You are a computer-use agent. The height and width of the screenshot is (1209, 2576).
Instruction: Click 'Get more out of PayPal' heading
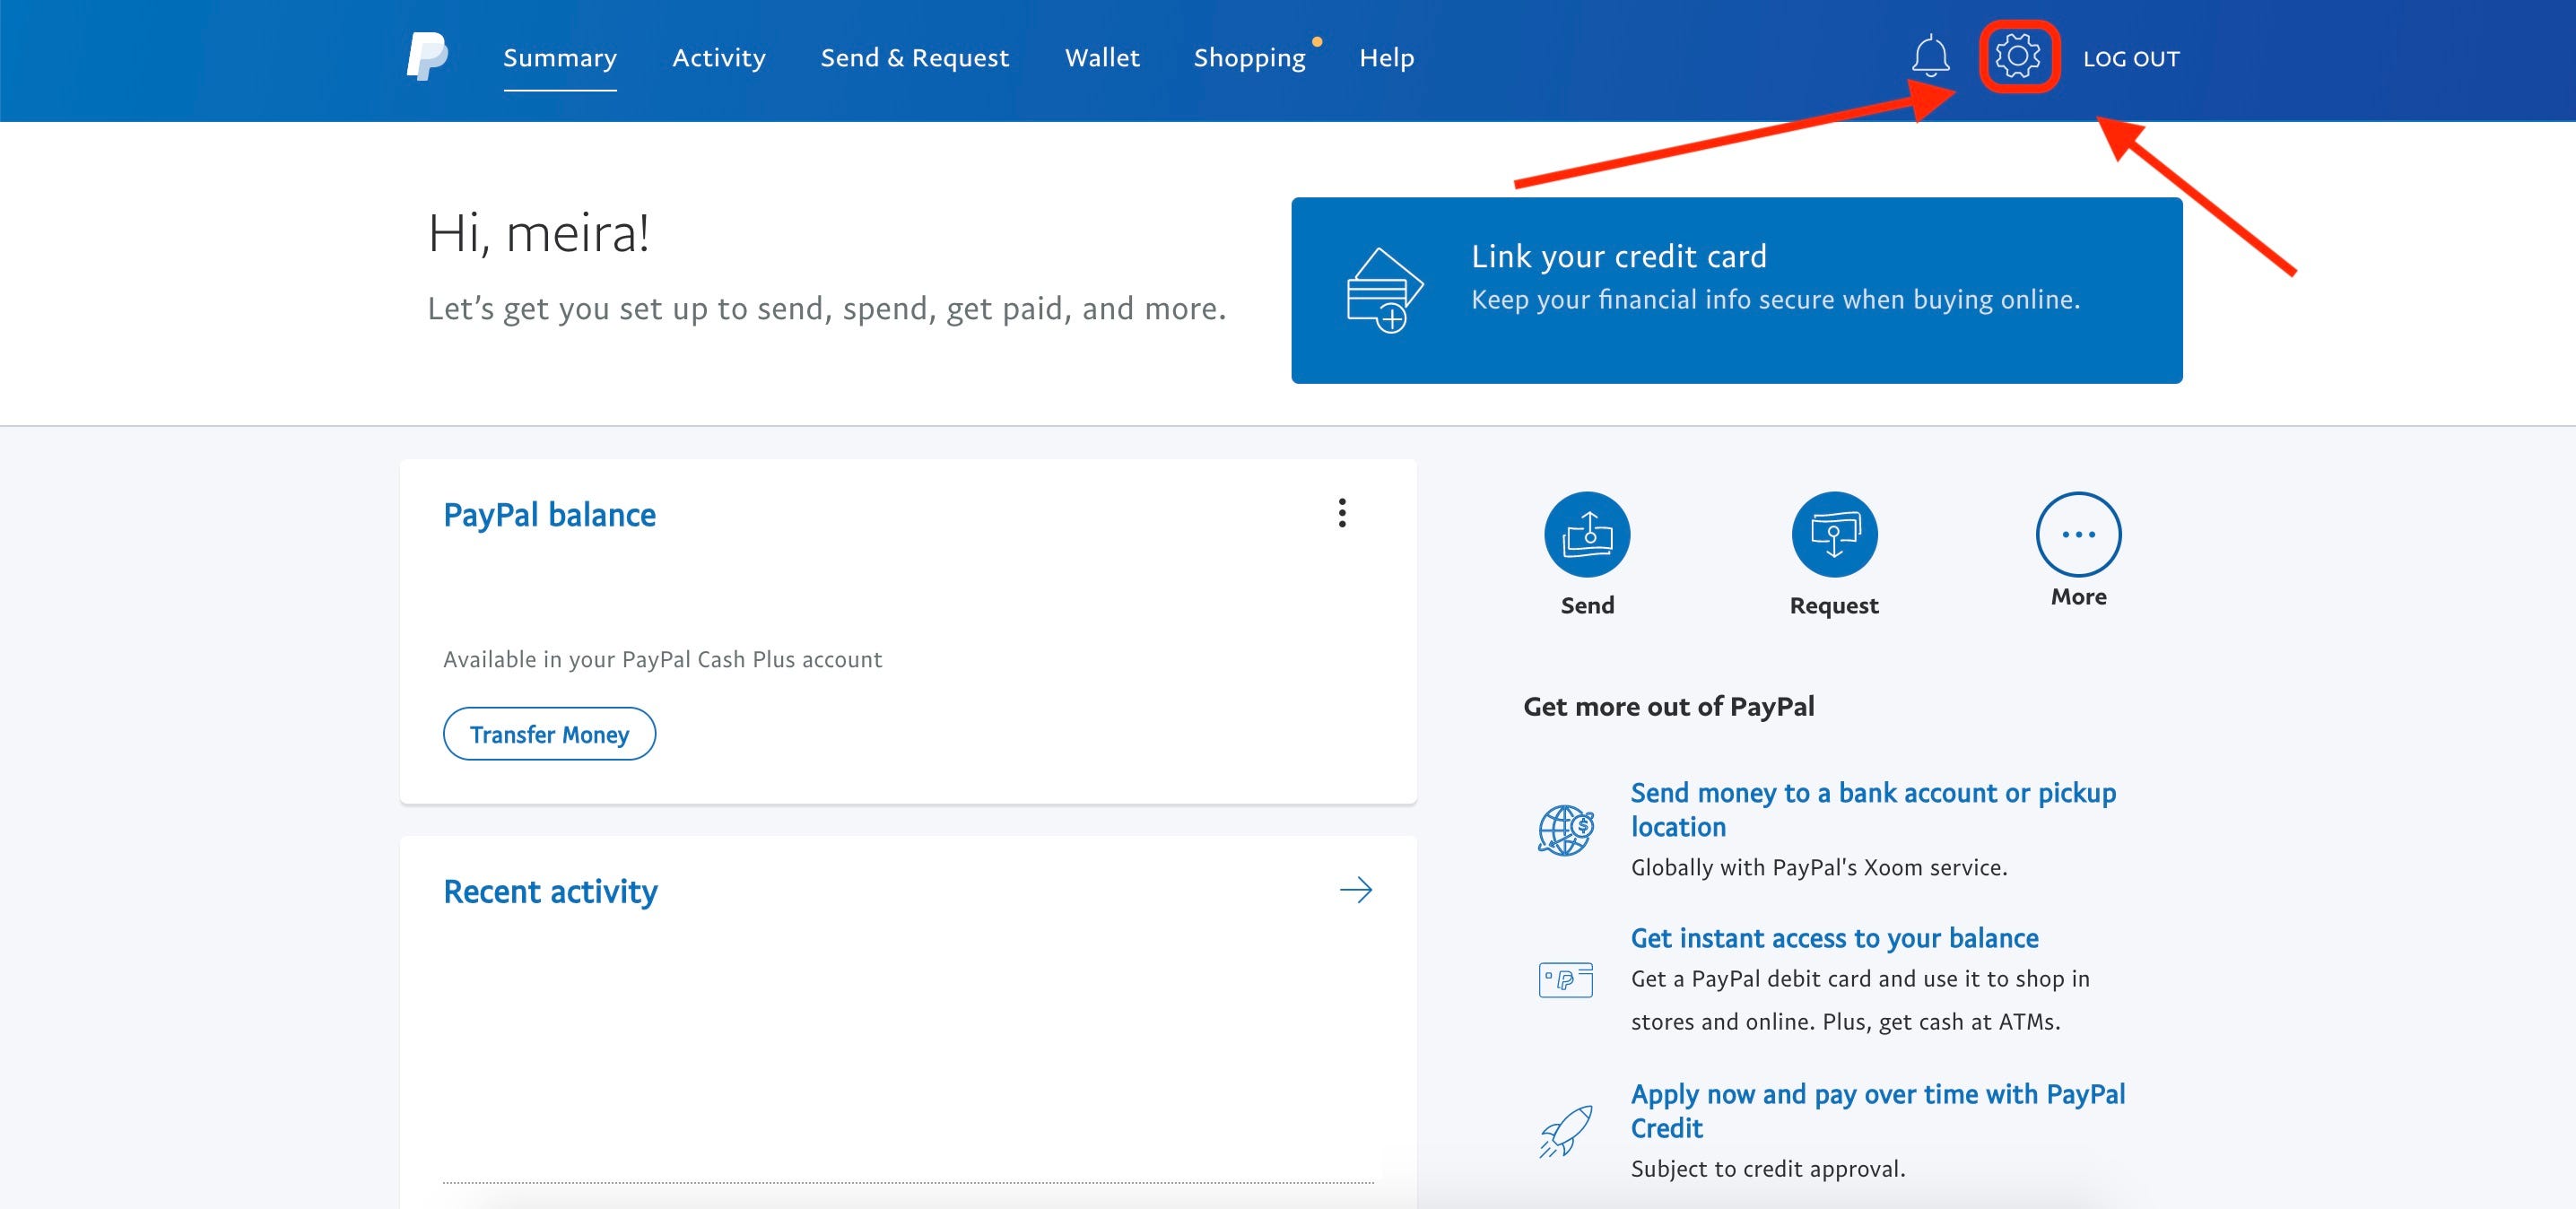pos(1668,707)
